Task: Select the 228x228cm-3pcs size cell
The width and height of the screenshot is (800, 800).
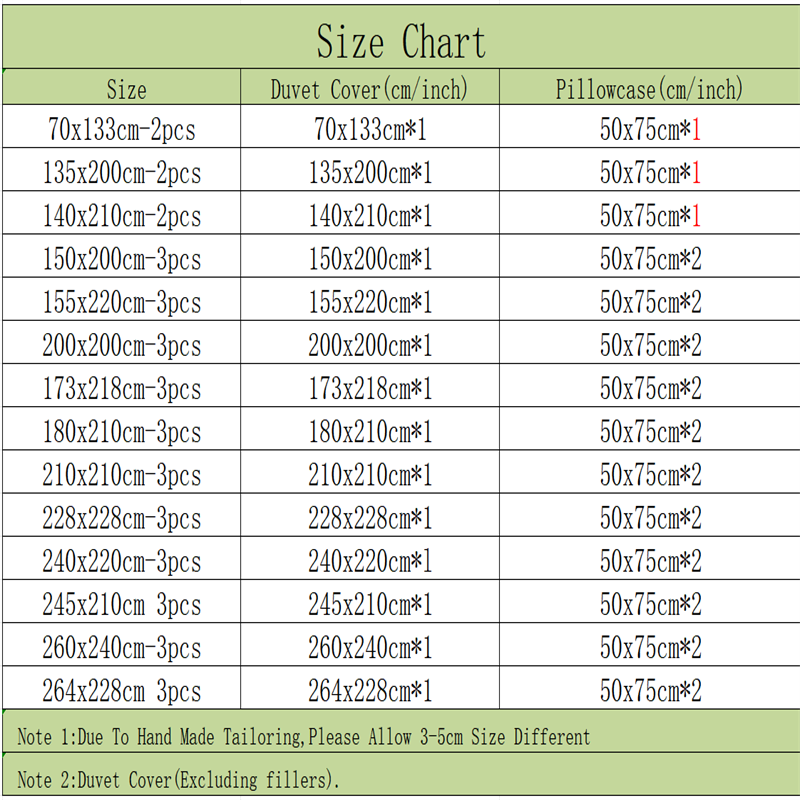Action: 121,518
